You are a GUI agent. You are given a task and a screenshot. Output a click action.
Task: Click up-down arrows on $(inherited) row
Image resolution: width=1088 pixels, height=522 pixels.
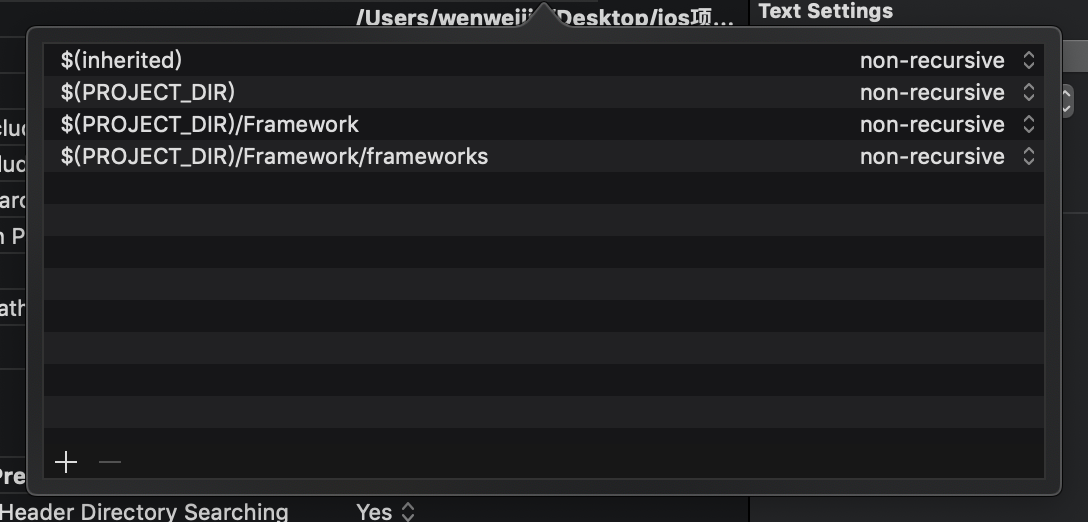point(1028,61)
